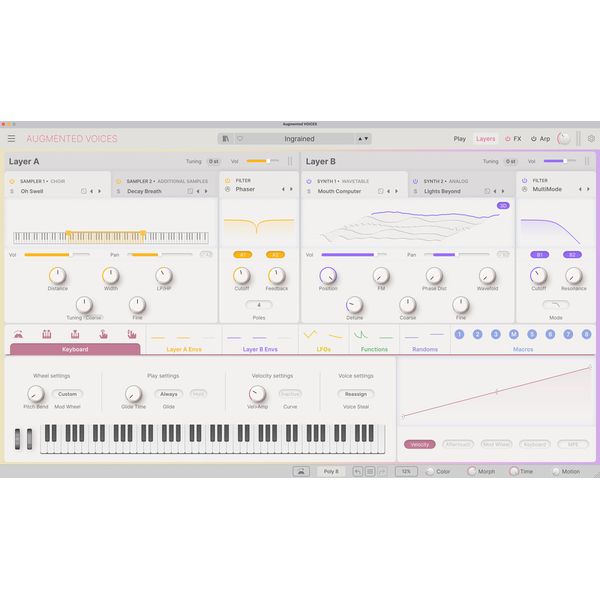Open the Functions tab
This screenshot has height=600, width=600.
click(x=374, y=349)
